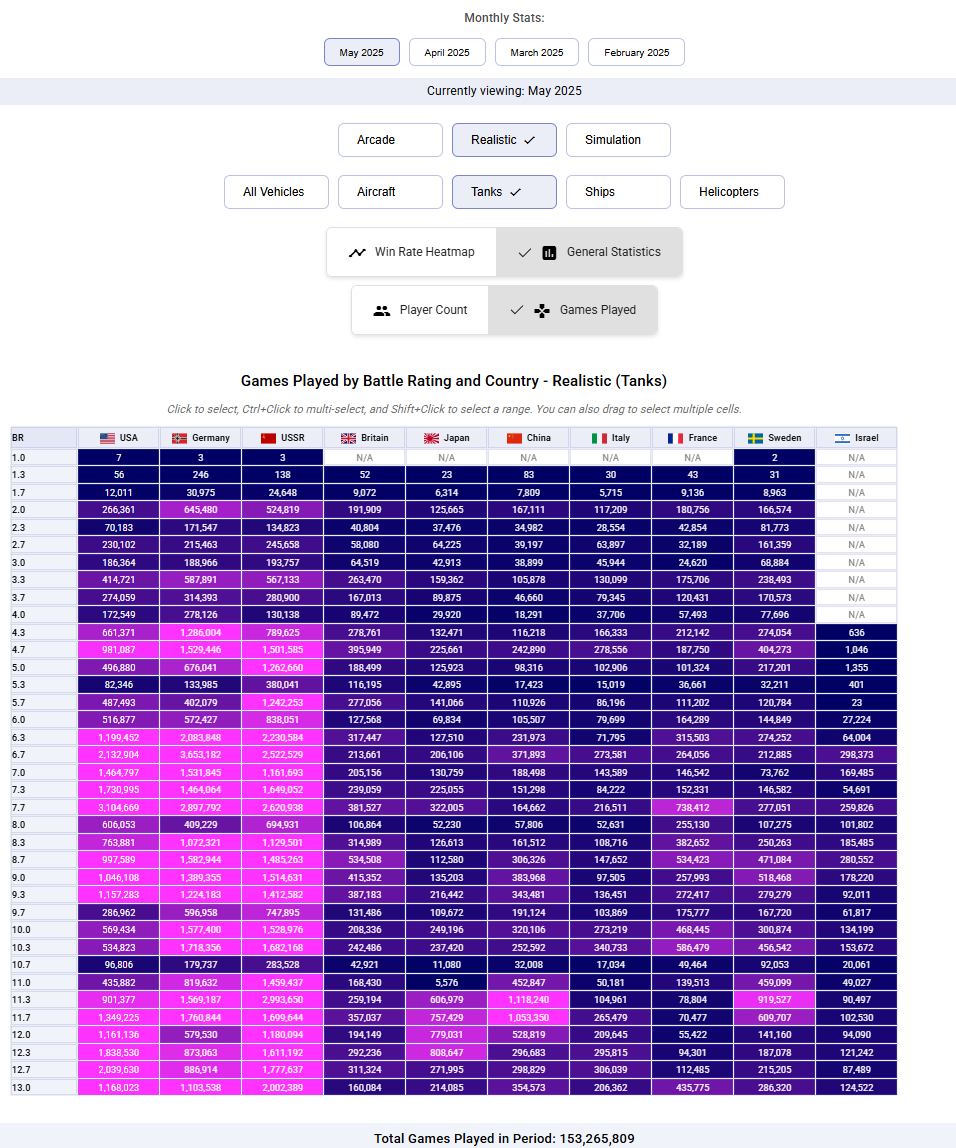Filter by Ships vehicle type

(618, 192)
